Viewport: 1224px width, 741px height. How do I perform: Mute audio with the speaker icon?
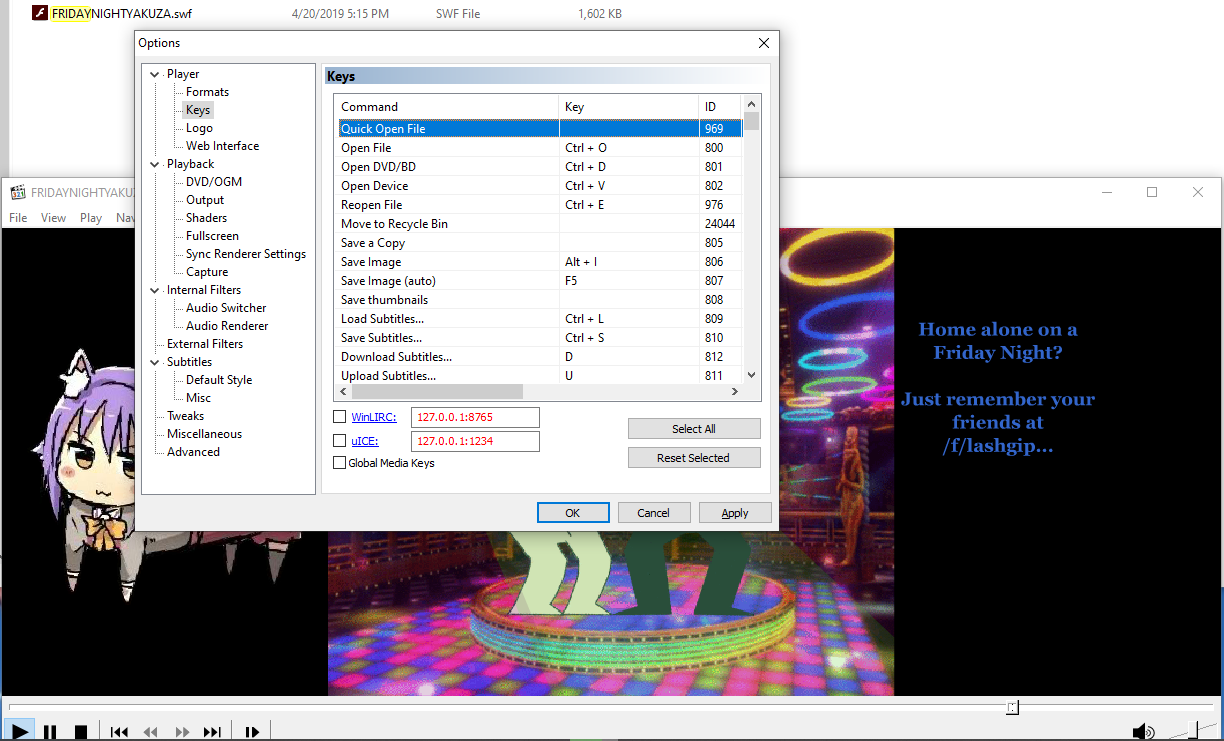(x=1143, y=732)
